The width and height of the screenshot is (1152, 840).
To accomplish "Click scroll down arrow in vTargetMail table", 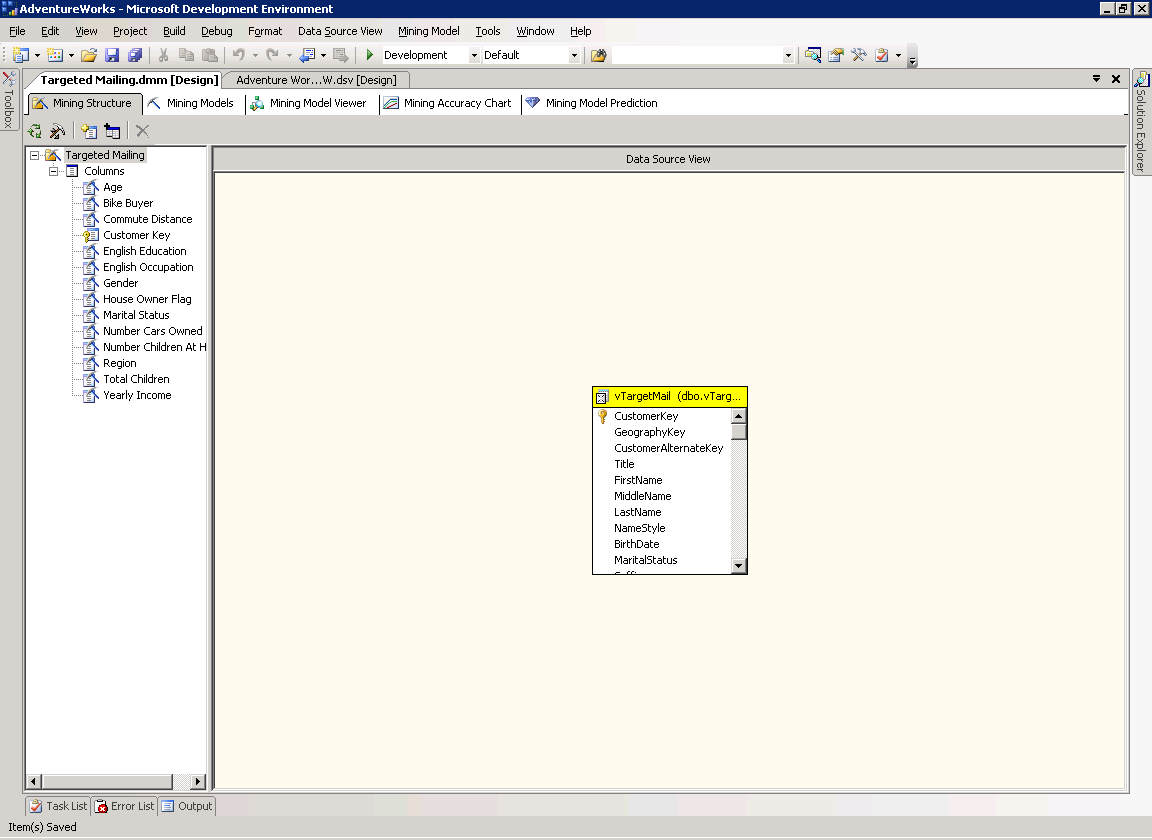I will [x=739, y=566].
